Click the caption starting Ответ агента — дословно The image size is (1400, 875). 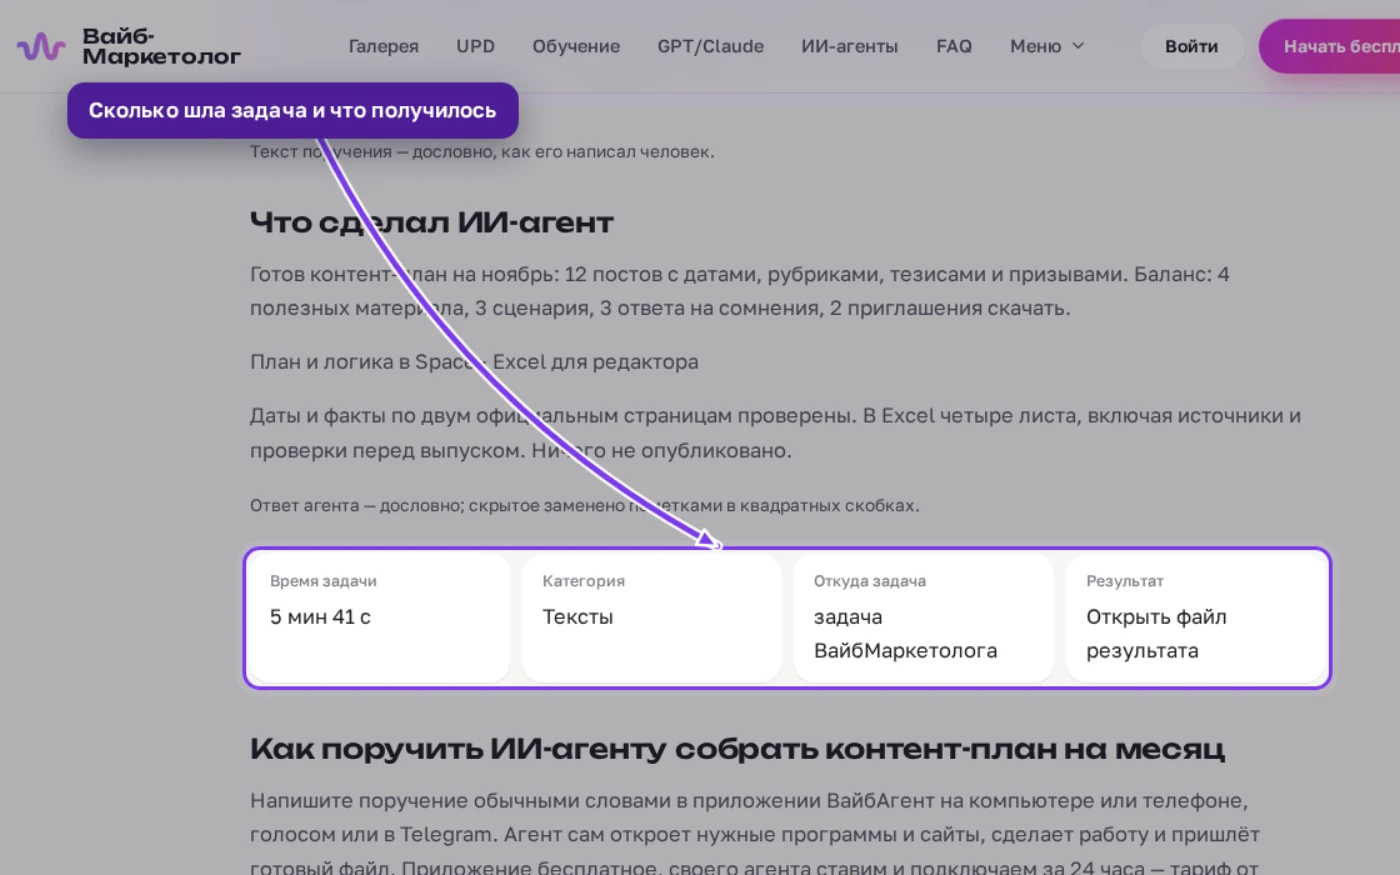click(x=584, y=506)
